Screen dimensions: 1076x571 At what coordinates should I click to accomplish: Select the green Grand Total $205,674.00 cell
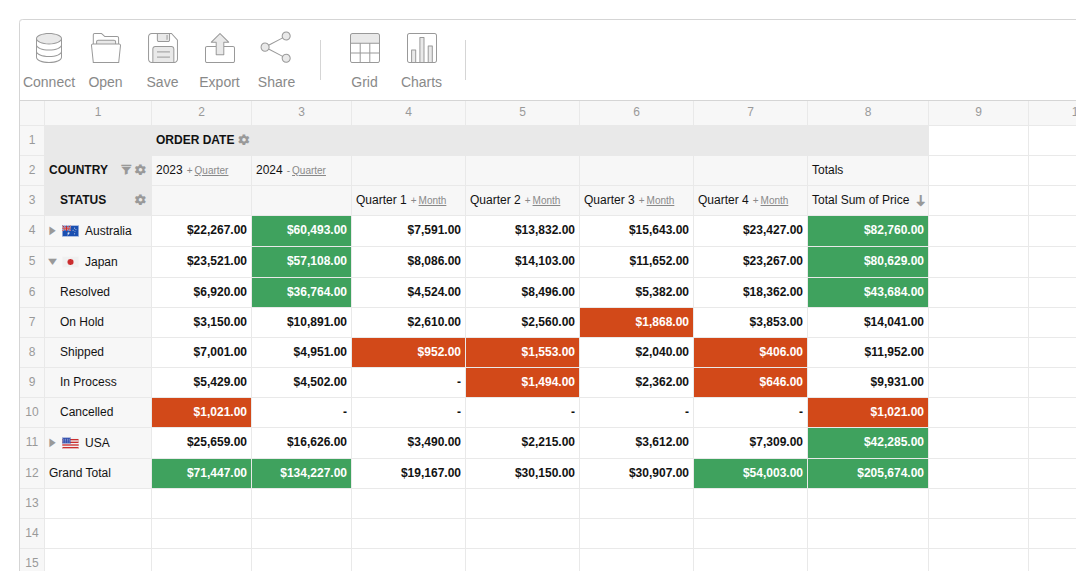pos(867,473)
